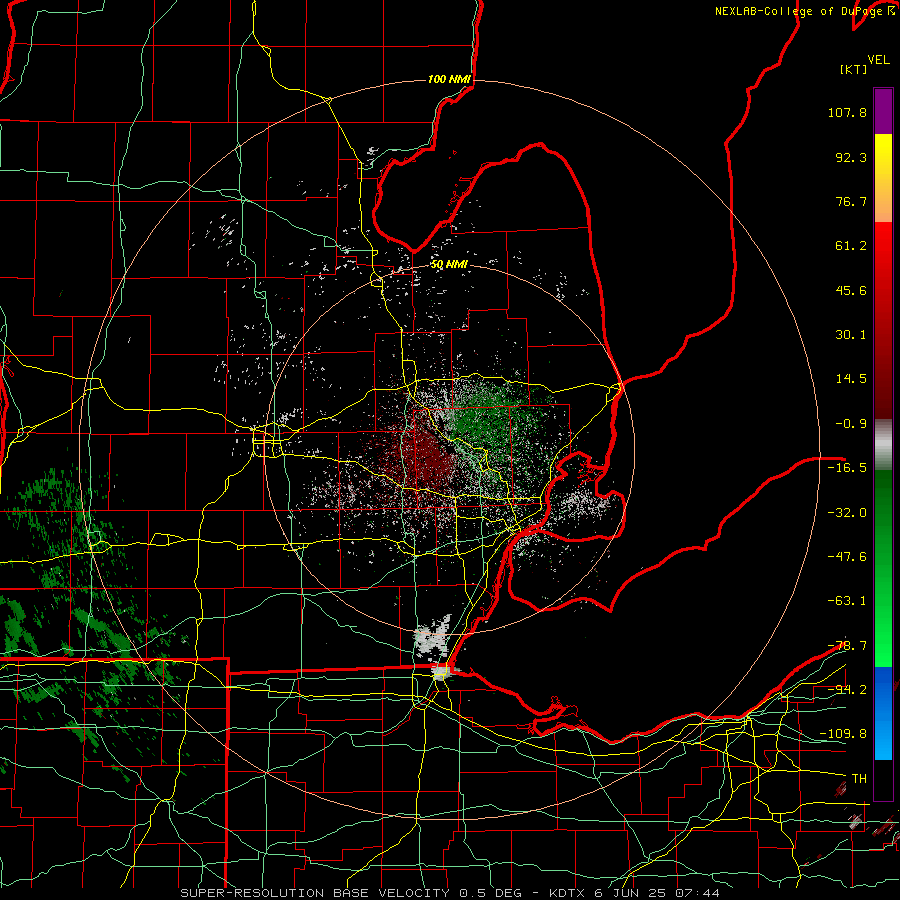Select the 30.1 scale value

pos(851,335)
